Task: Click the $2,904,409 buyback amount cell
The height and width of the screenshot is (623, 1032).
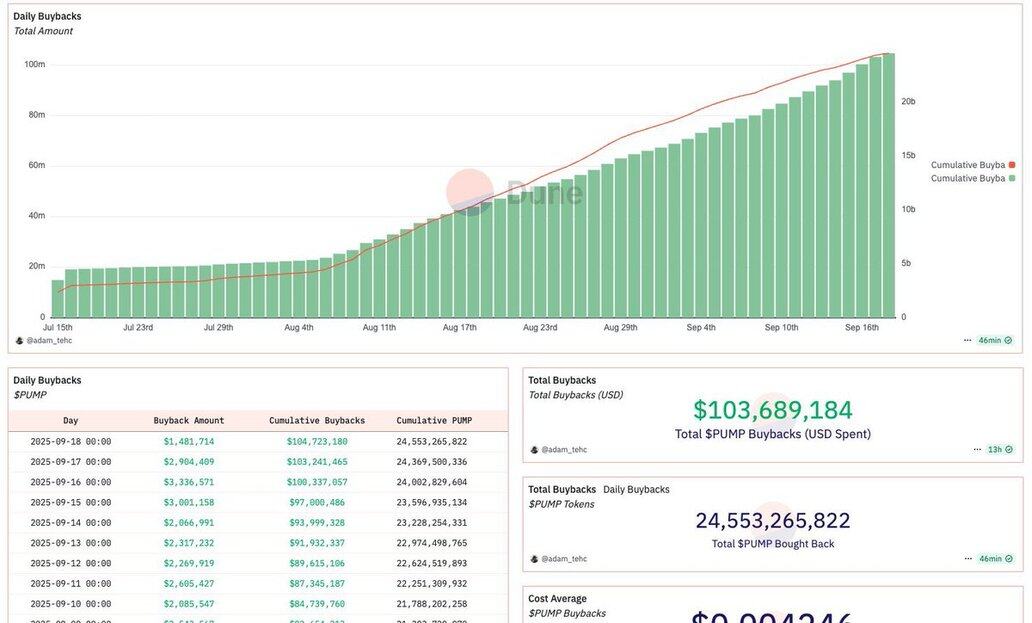Action: [189, 462]
